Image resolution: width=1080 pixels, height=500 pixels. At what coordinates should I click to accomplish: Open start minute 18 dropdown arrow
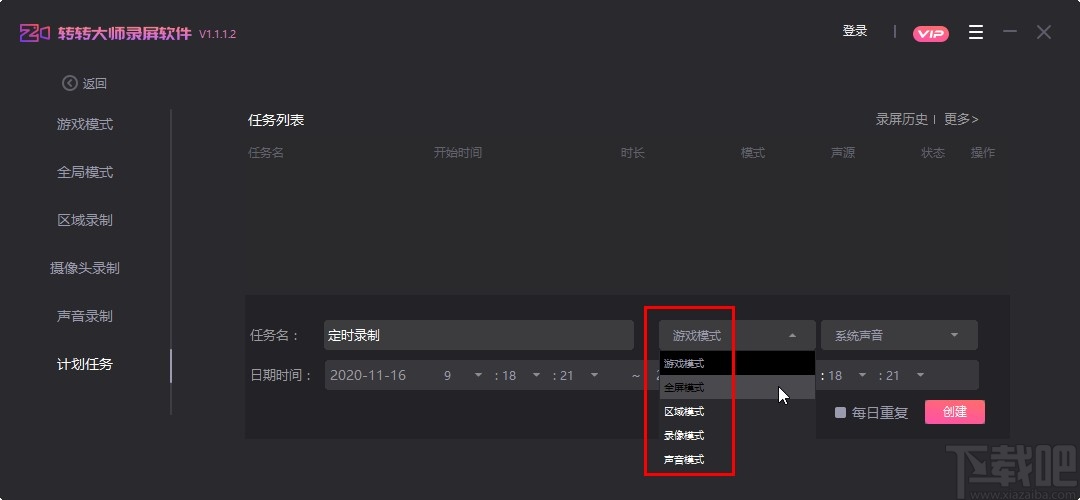pos(536,375)
